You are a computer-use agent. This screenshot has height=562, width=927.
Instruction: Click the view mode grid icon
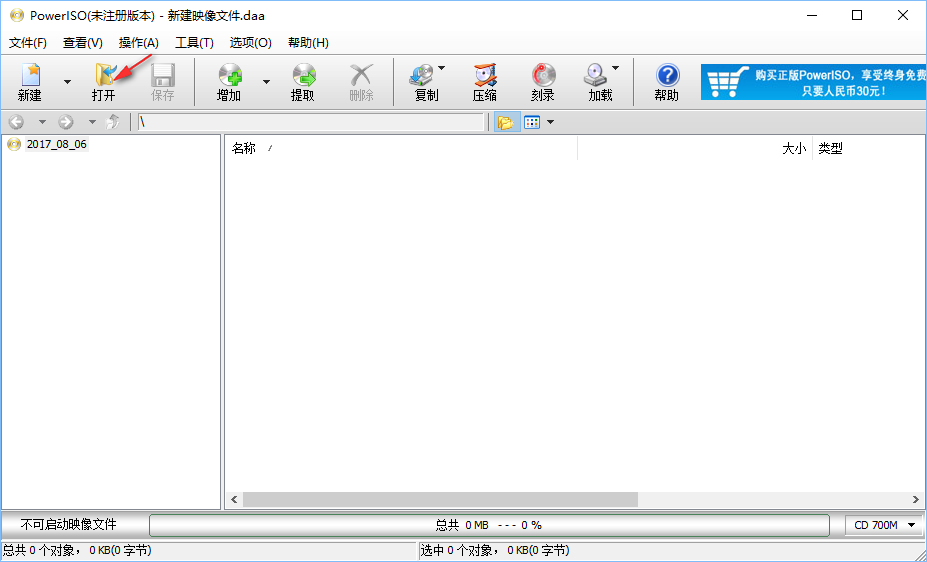point(532,122)
